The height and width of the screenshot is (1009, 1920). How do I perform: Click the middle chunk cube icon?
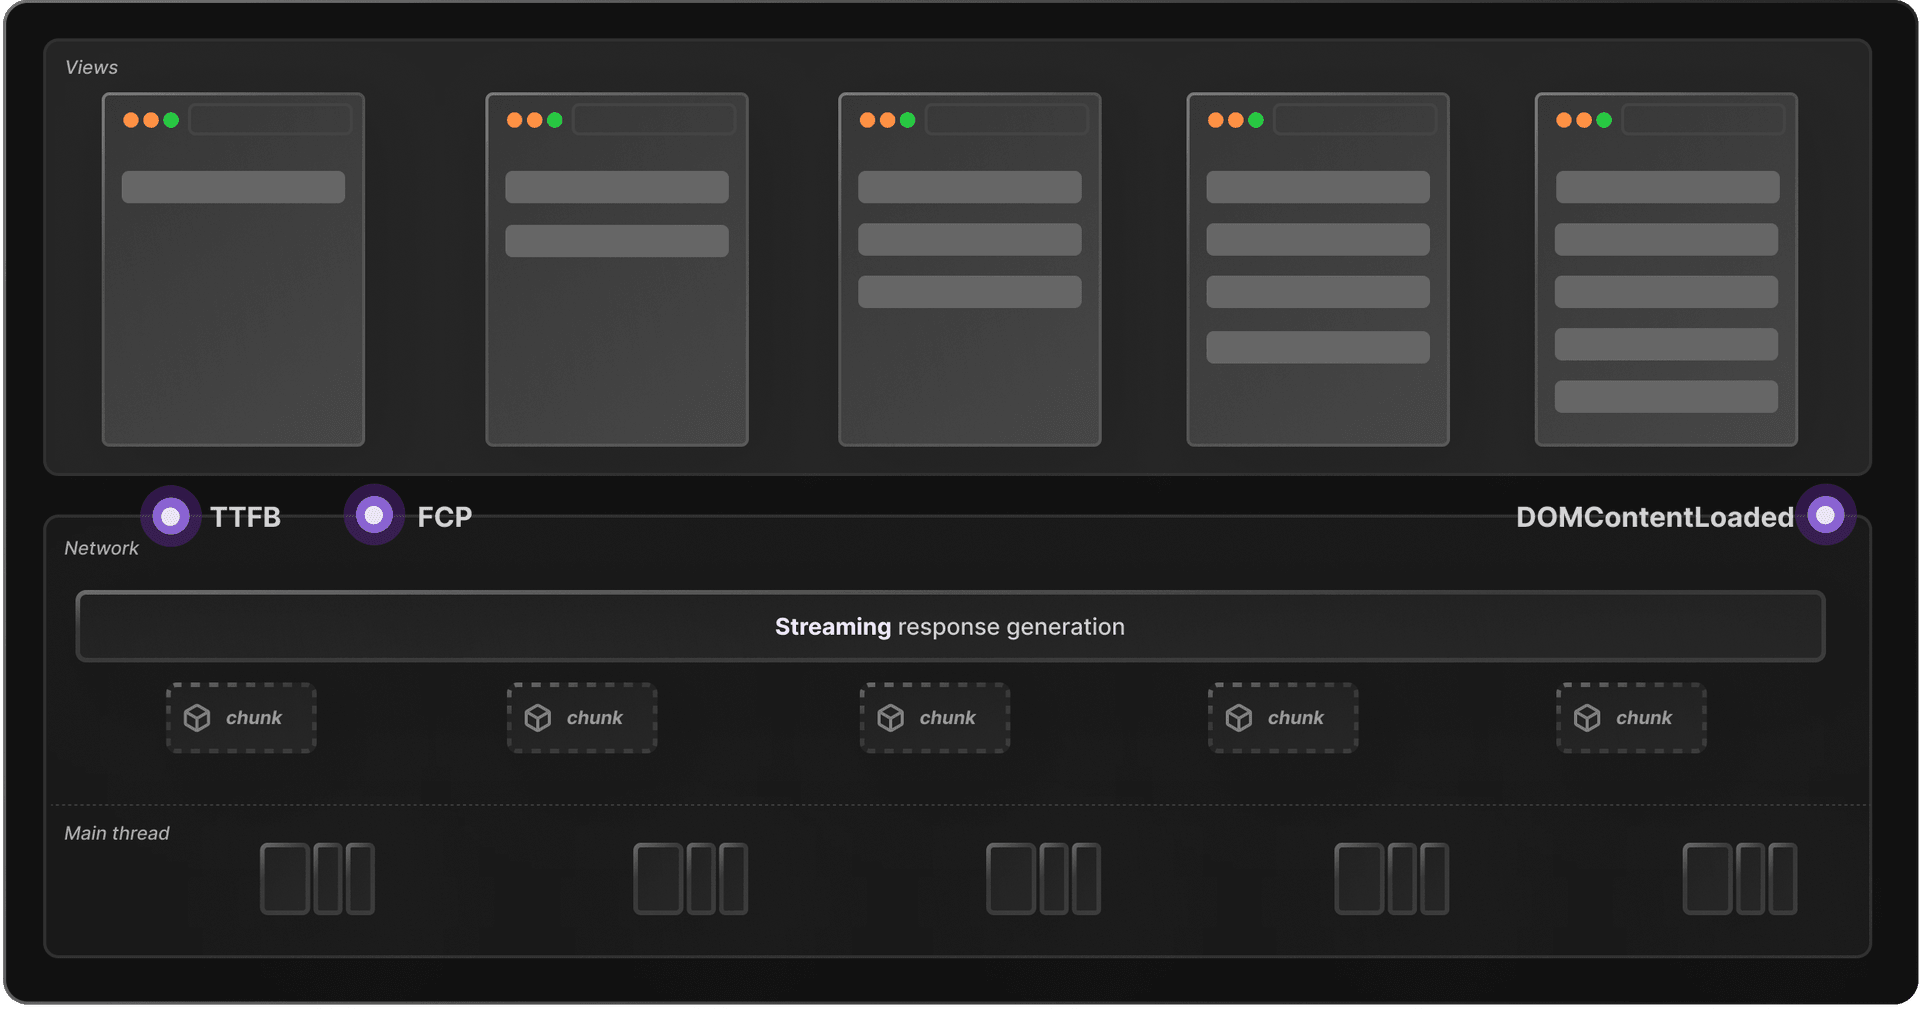pos(890,717)
